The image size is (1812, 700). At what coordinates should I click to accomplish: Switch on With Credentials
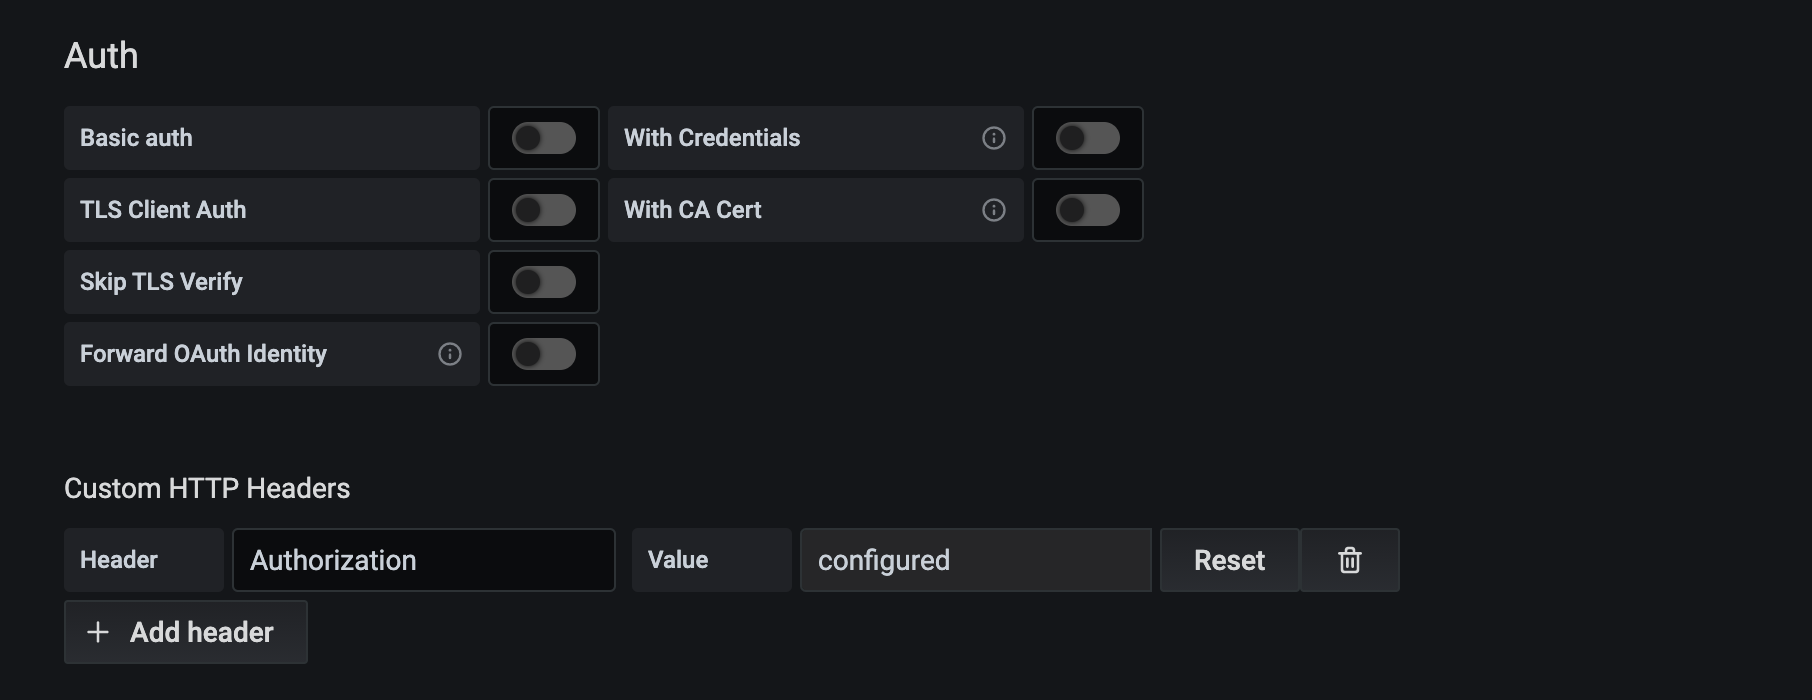coord(1088,138)
